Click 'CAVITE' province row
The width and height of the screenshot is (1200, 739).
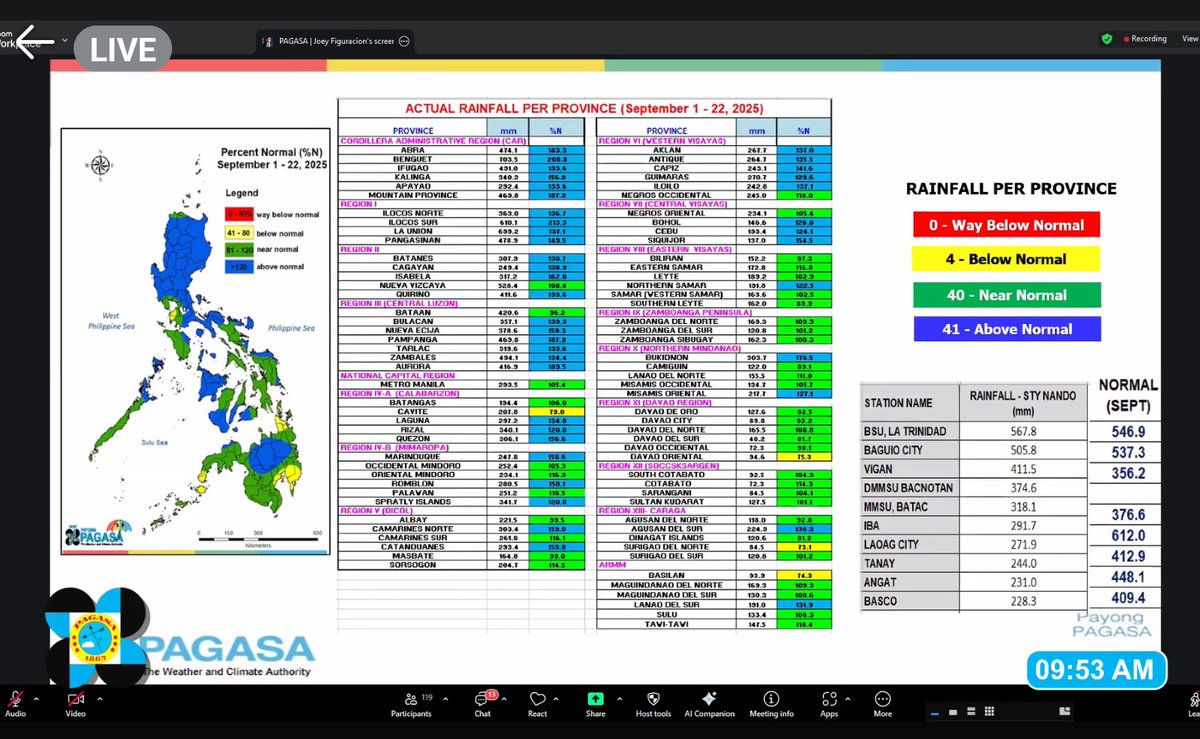(462, 411)
